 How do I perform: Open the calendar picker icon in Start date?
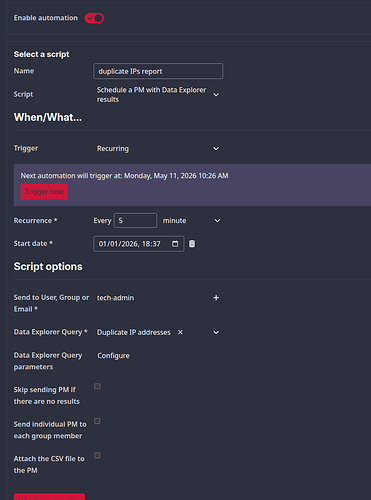175,244
